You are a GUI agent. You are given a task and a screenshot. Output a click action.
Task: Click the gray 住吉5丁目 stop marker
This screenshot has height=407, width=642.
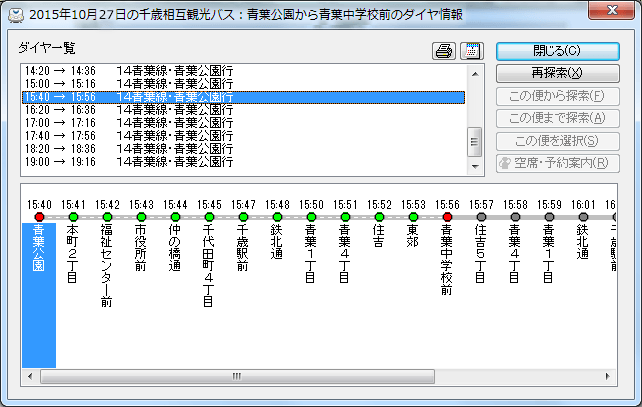481,216
